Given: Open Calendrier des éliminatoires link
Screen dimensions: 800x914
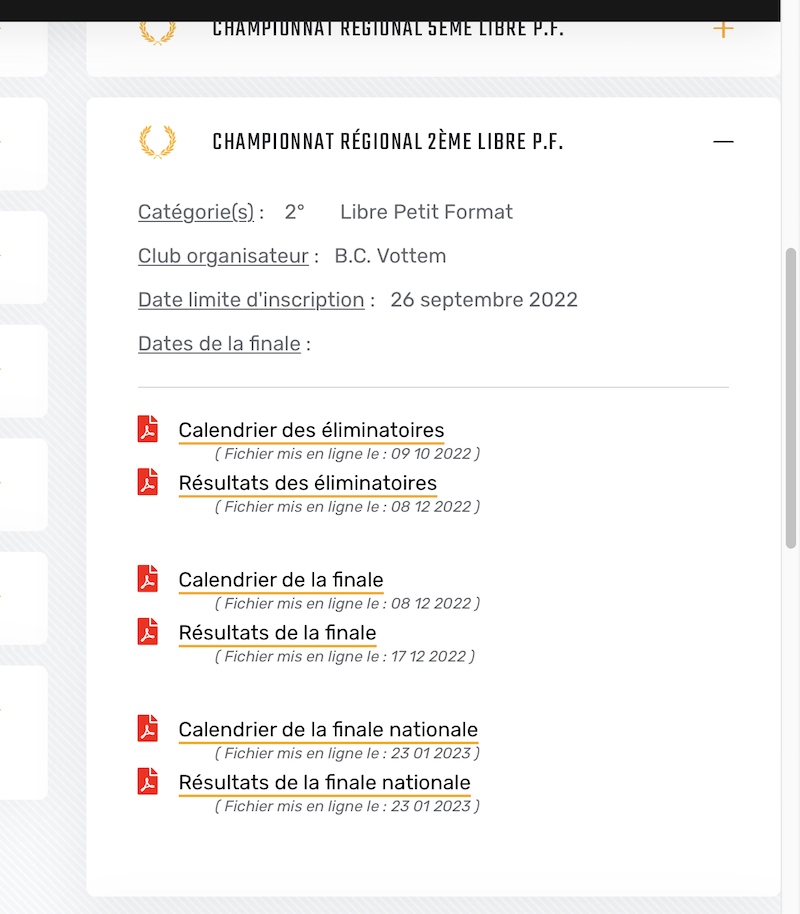Looking at the screenshot, I should [x=311, y=430].
